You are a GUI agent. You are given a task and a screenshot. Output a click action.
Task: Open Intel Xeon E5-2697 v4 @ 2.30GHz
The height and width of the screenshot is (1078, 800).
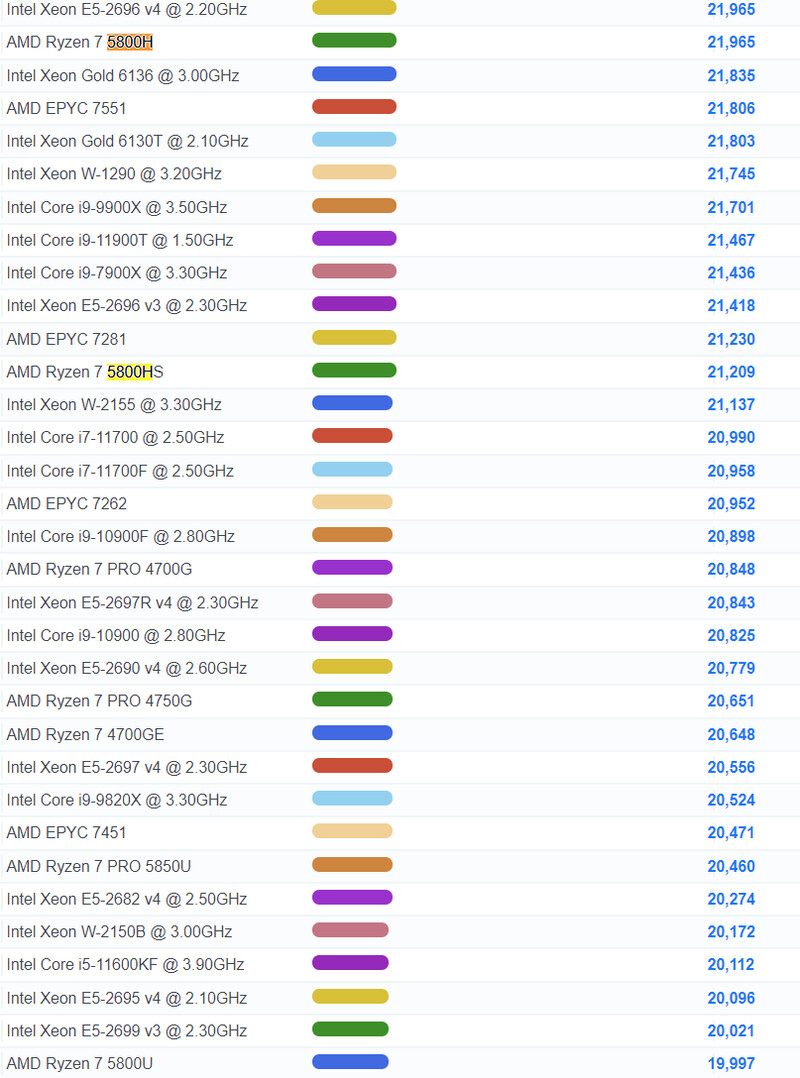(x=126, y=767)
